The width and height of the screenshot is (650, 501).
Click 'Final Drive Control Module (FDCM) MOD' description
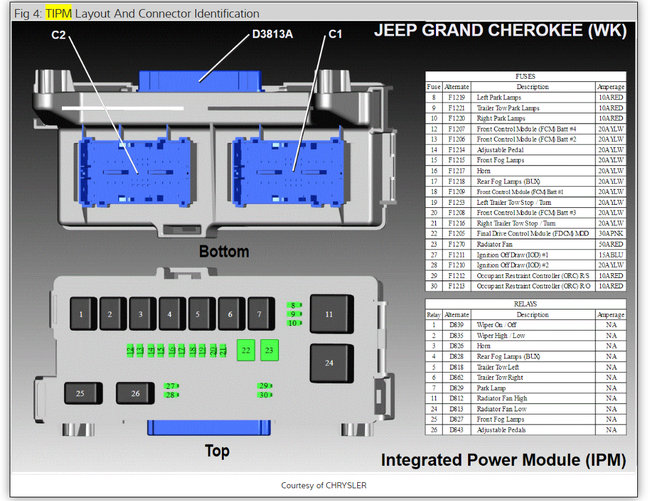point(533,234)
